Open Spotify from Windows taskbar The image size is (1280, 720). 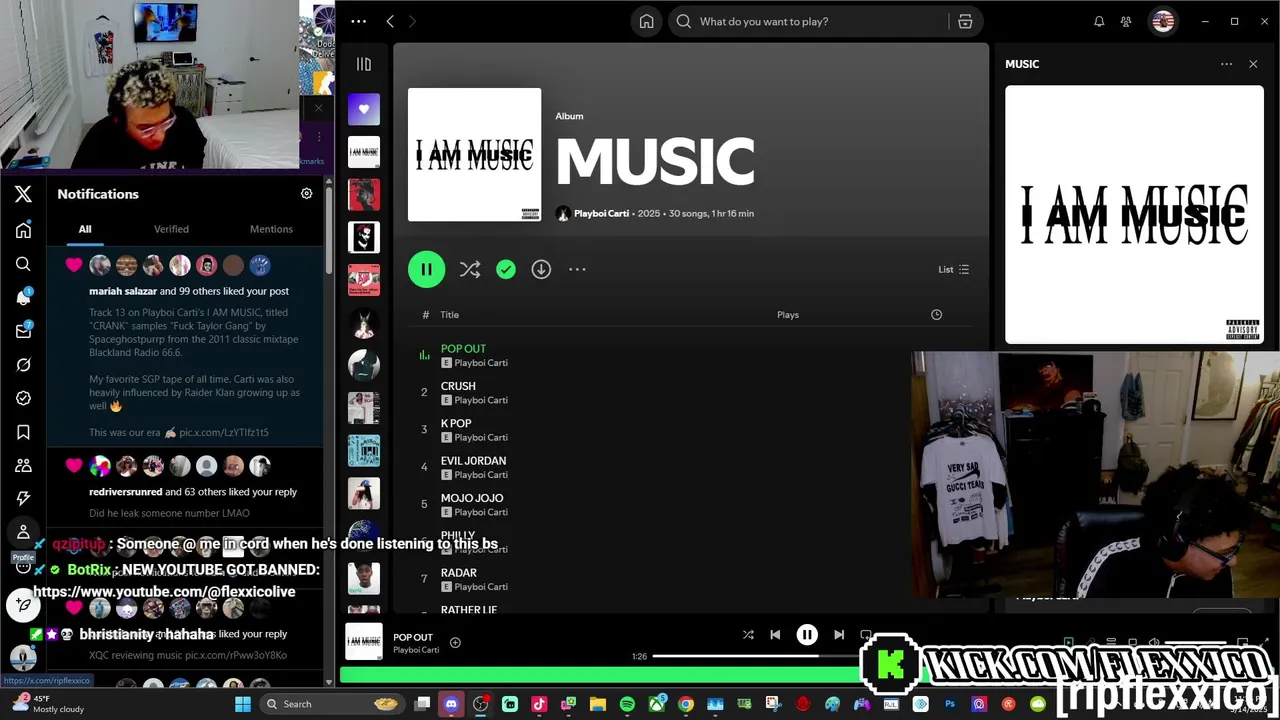(627, 704)
